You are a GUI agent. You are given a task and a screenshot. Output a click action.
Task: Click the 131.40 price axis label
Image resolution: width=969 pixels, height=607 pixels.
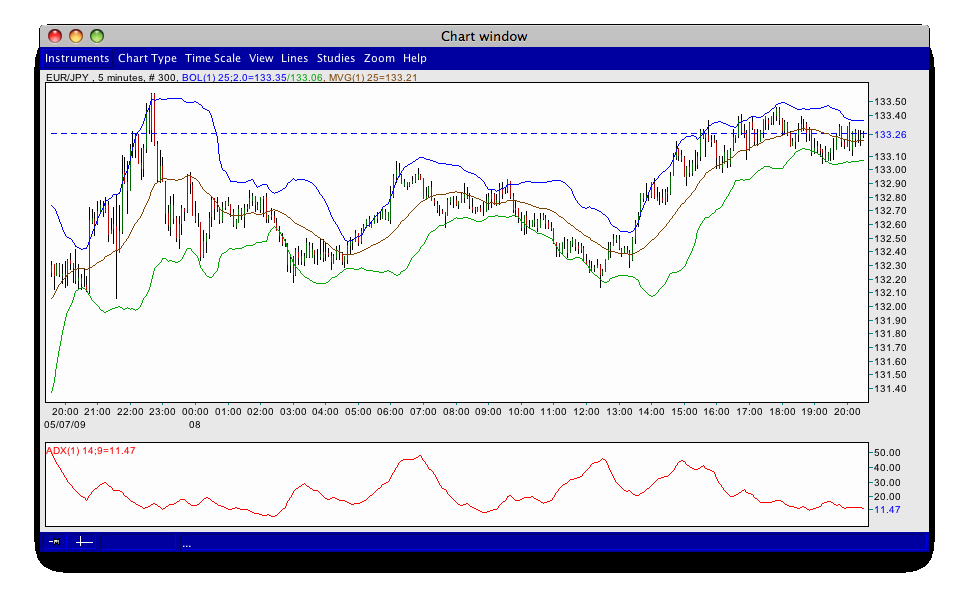click(890, 389)
